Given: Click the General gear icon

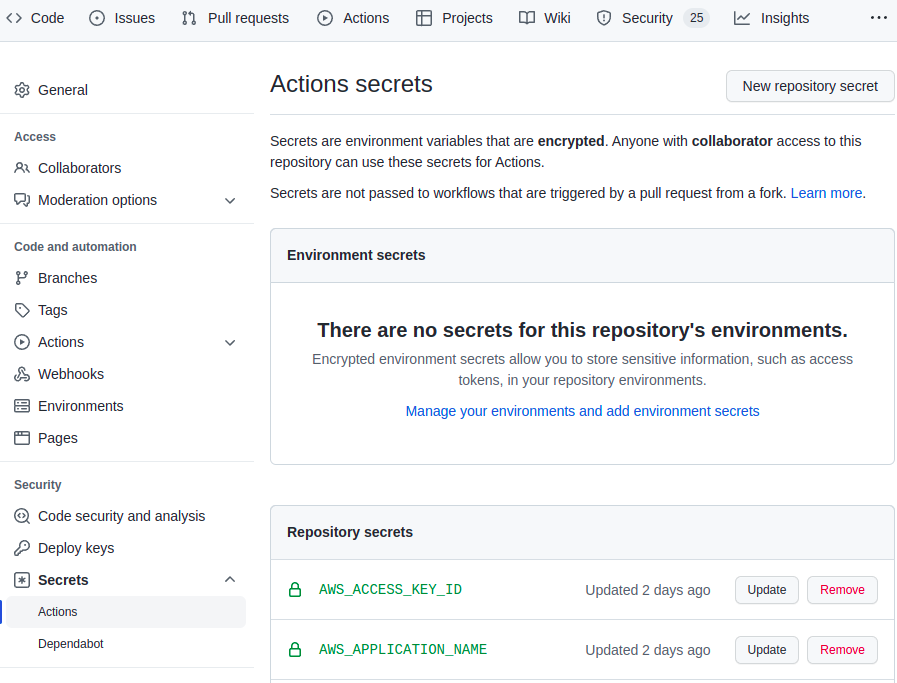Looking at the screenshot, I should tap(22, 90).
